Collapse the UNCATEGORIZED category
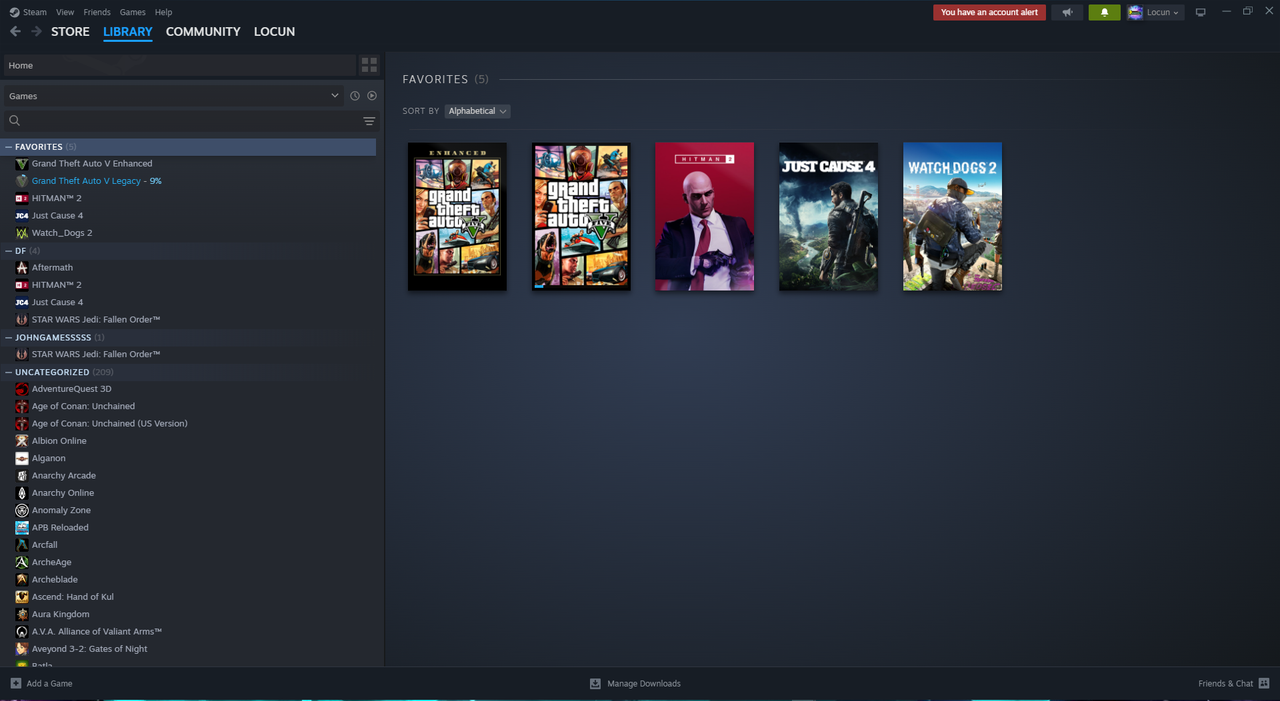Screen dimensions: 1280x701 pyautogui.click(x=9, y=372)
